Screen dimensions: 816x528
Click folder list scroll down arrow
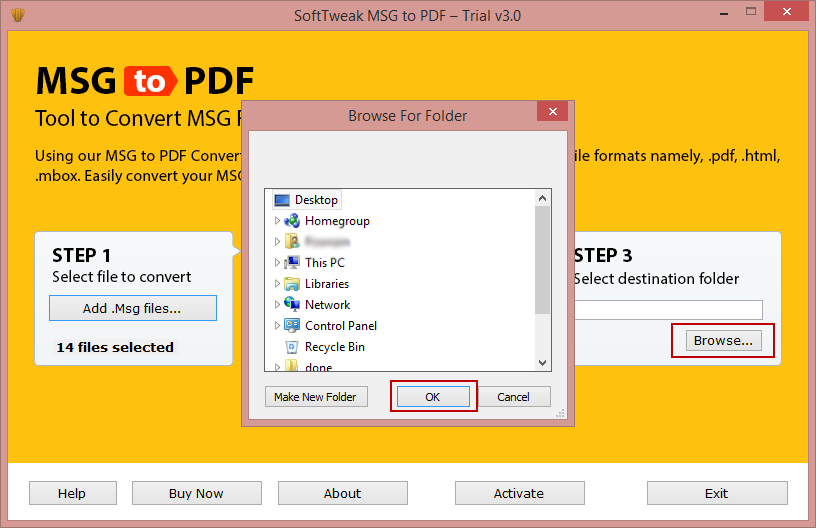[x=542, y=363]
